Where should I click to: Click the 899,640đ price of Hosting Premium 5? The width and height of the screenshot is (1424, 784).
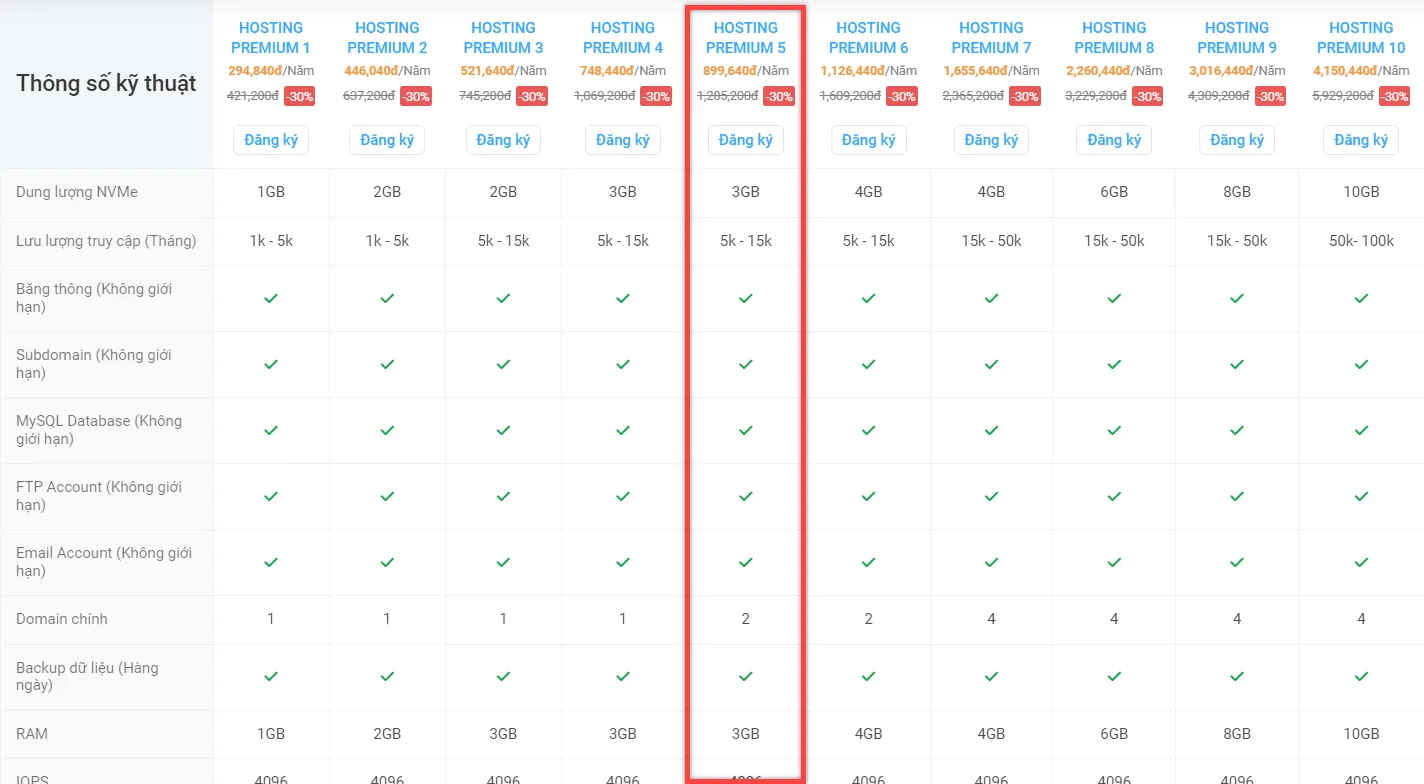tap(727, 71)
